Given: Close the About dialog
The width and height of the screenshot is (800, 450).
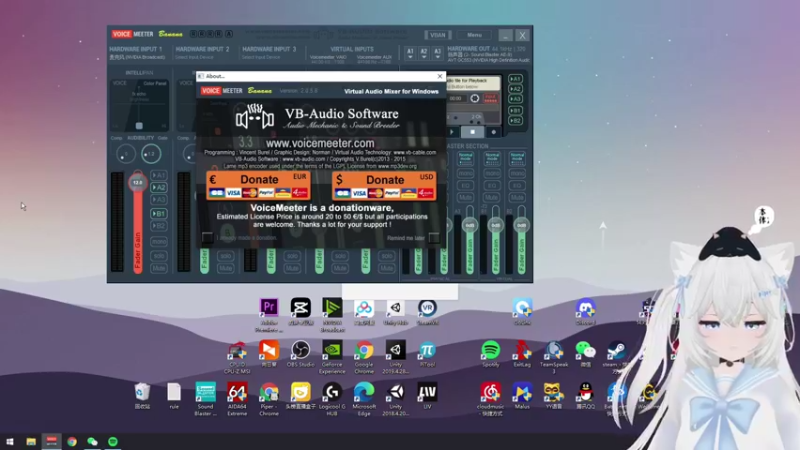Looking at the screenshot, I should point(440,76).
